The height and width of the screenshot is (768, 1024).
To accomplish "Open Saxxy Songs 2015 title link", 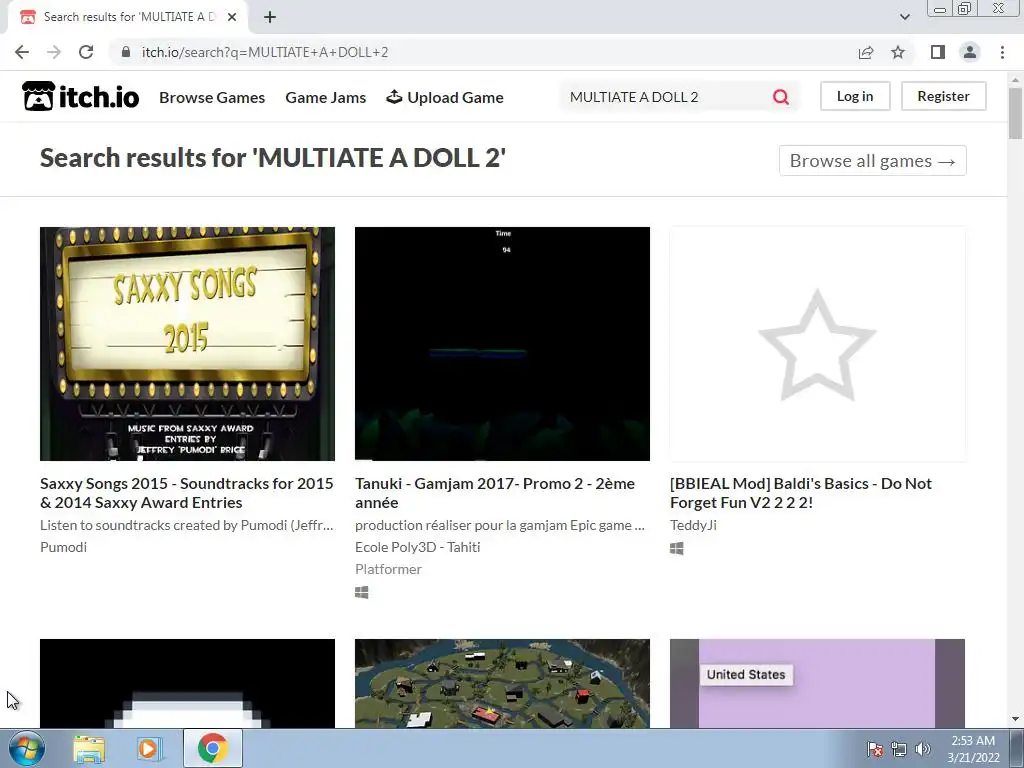I will pyautogui.click(x=187, y=493).
